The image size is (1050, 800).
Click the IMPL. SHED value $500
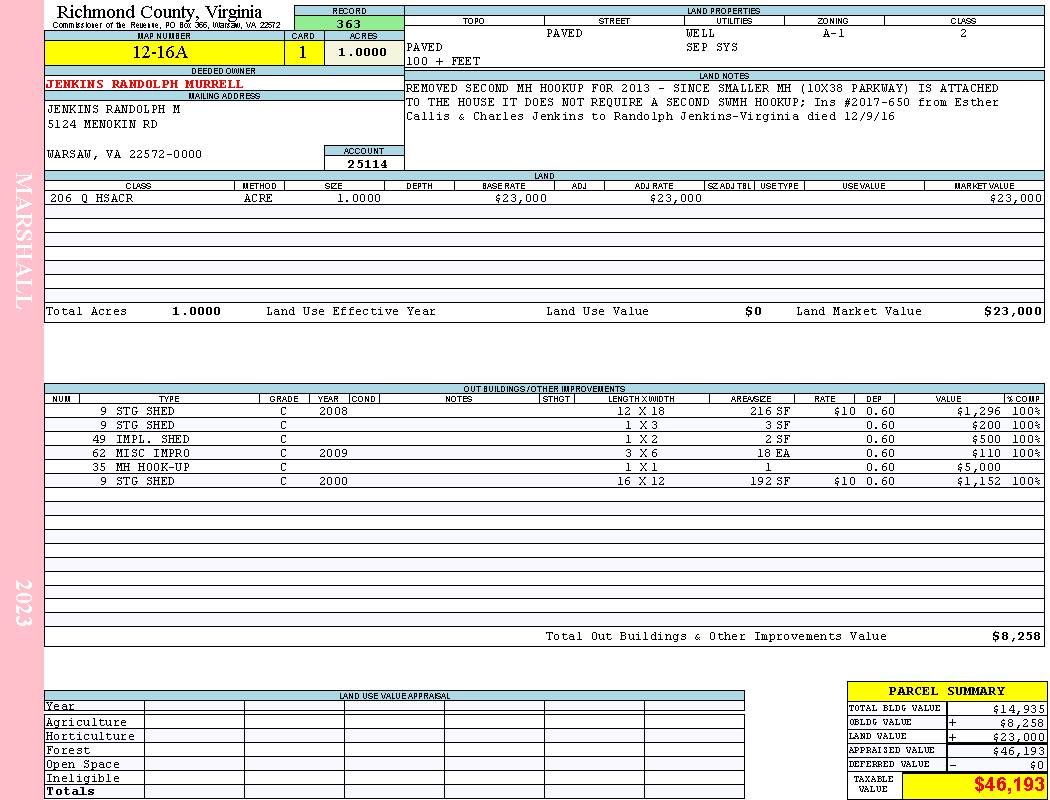[x=986, y=439]
